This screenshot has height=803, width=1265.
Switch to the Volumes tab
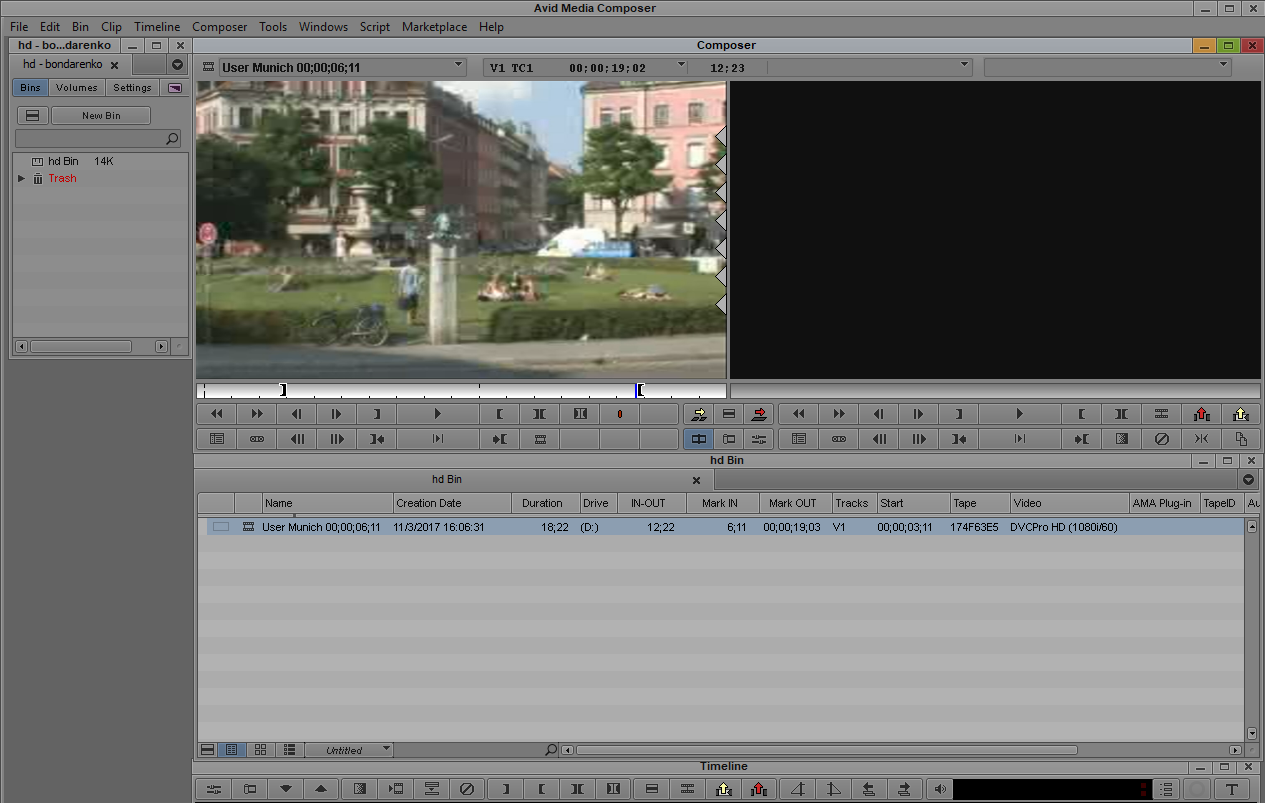click(x=77, y=88)
